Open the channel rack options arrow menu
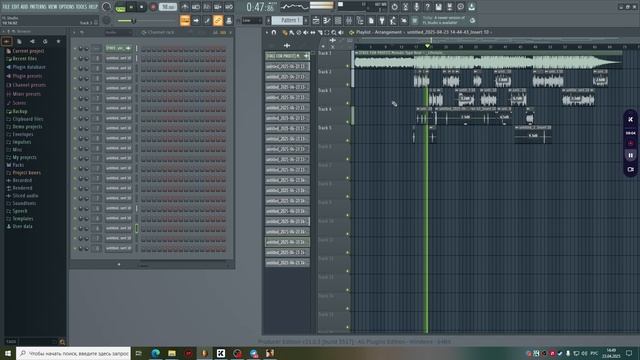 coord(74,32)
